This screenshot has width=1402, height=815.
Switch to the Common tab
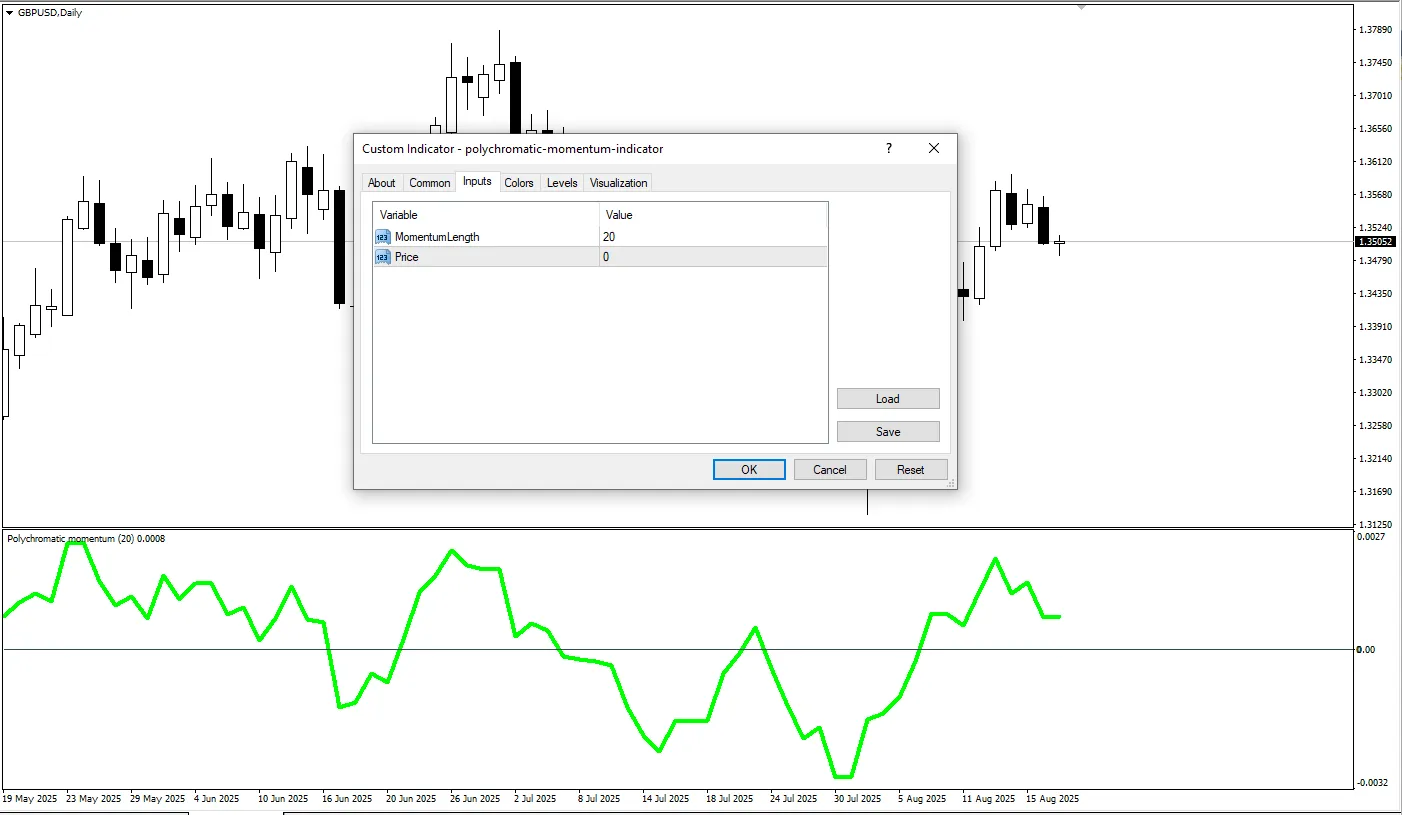[429, 182]
